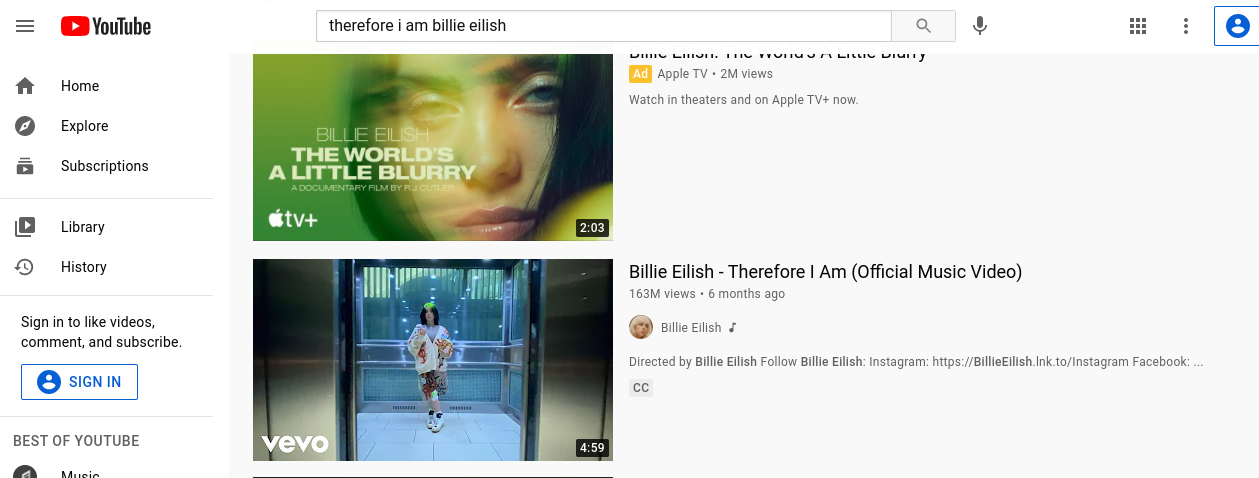
Task: Open the YouTube apps grid icon
Action: click(1137, 26)
